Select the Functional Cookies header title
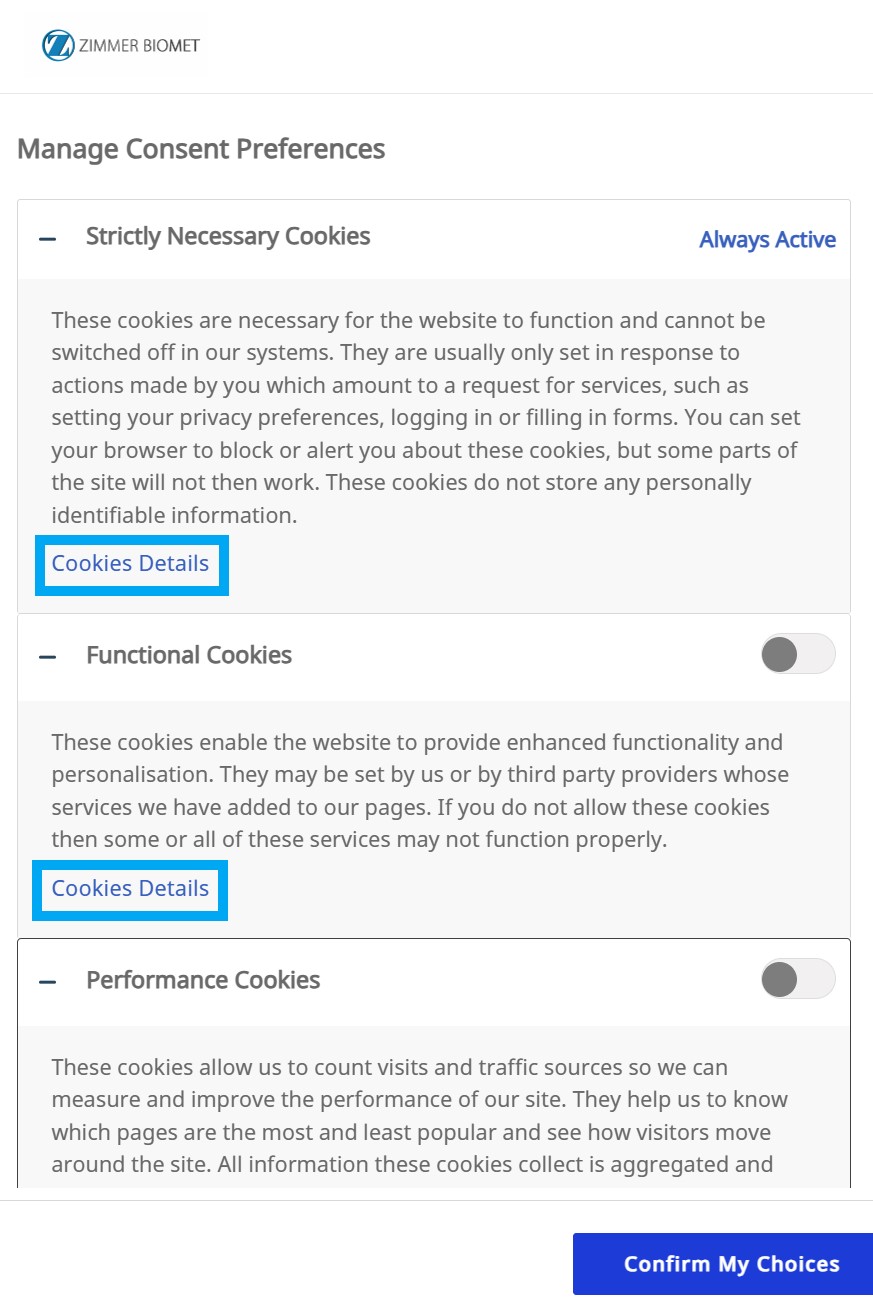 coord(189,656)
